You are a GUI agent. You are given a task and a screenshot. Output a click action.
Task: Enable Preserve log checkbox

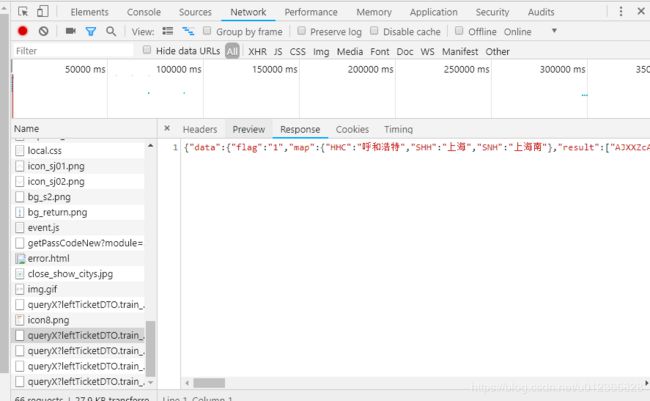click(x=301, y=31)
